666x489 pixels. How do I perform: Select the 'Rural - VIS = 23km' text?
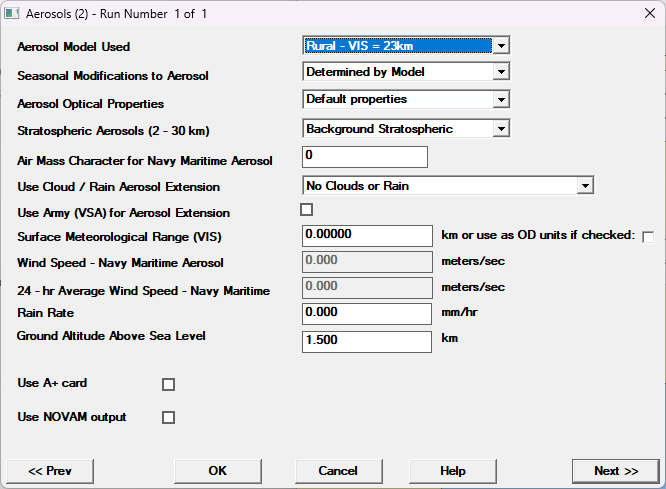[x=360, y=46]
